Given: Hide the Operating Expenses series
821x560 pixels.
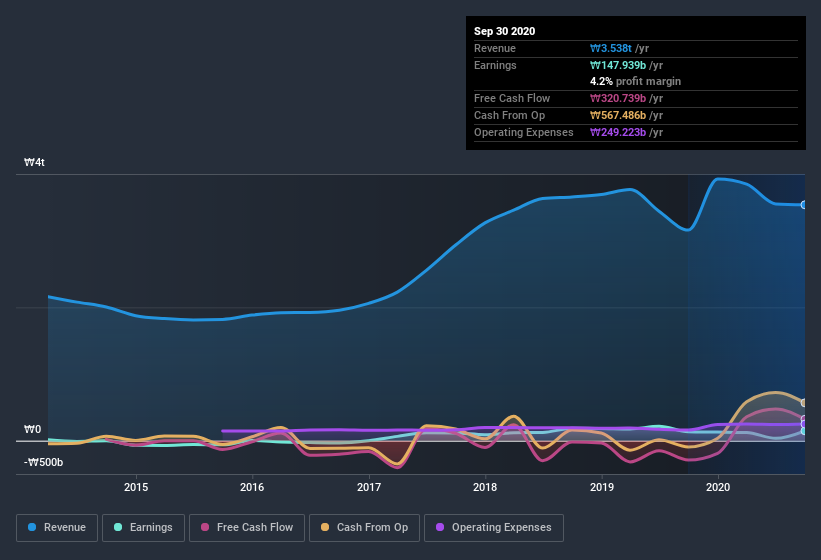Looking at the screenshot, I should click(x=494, y=528).
